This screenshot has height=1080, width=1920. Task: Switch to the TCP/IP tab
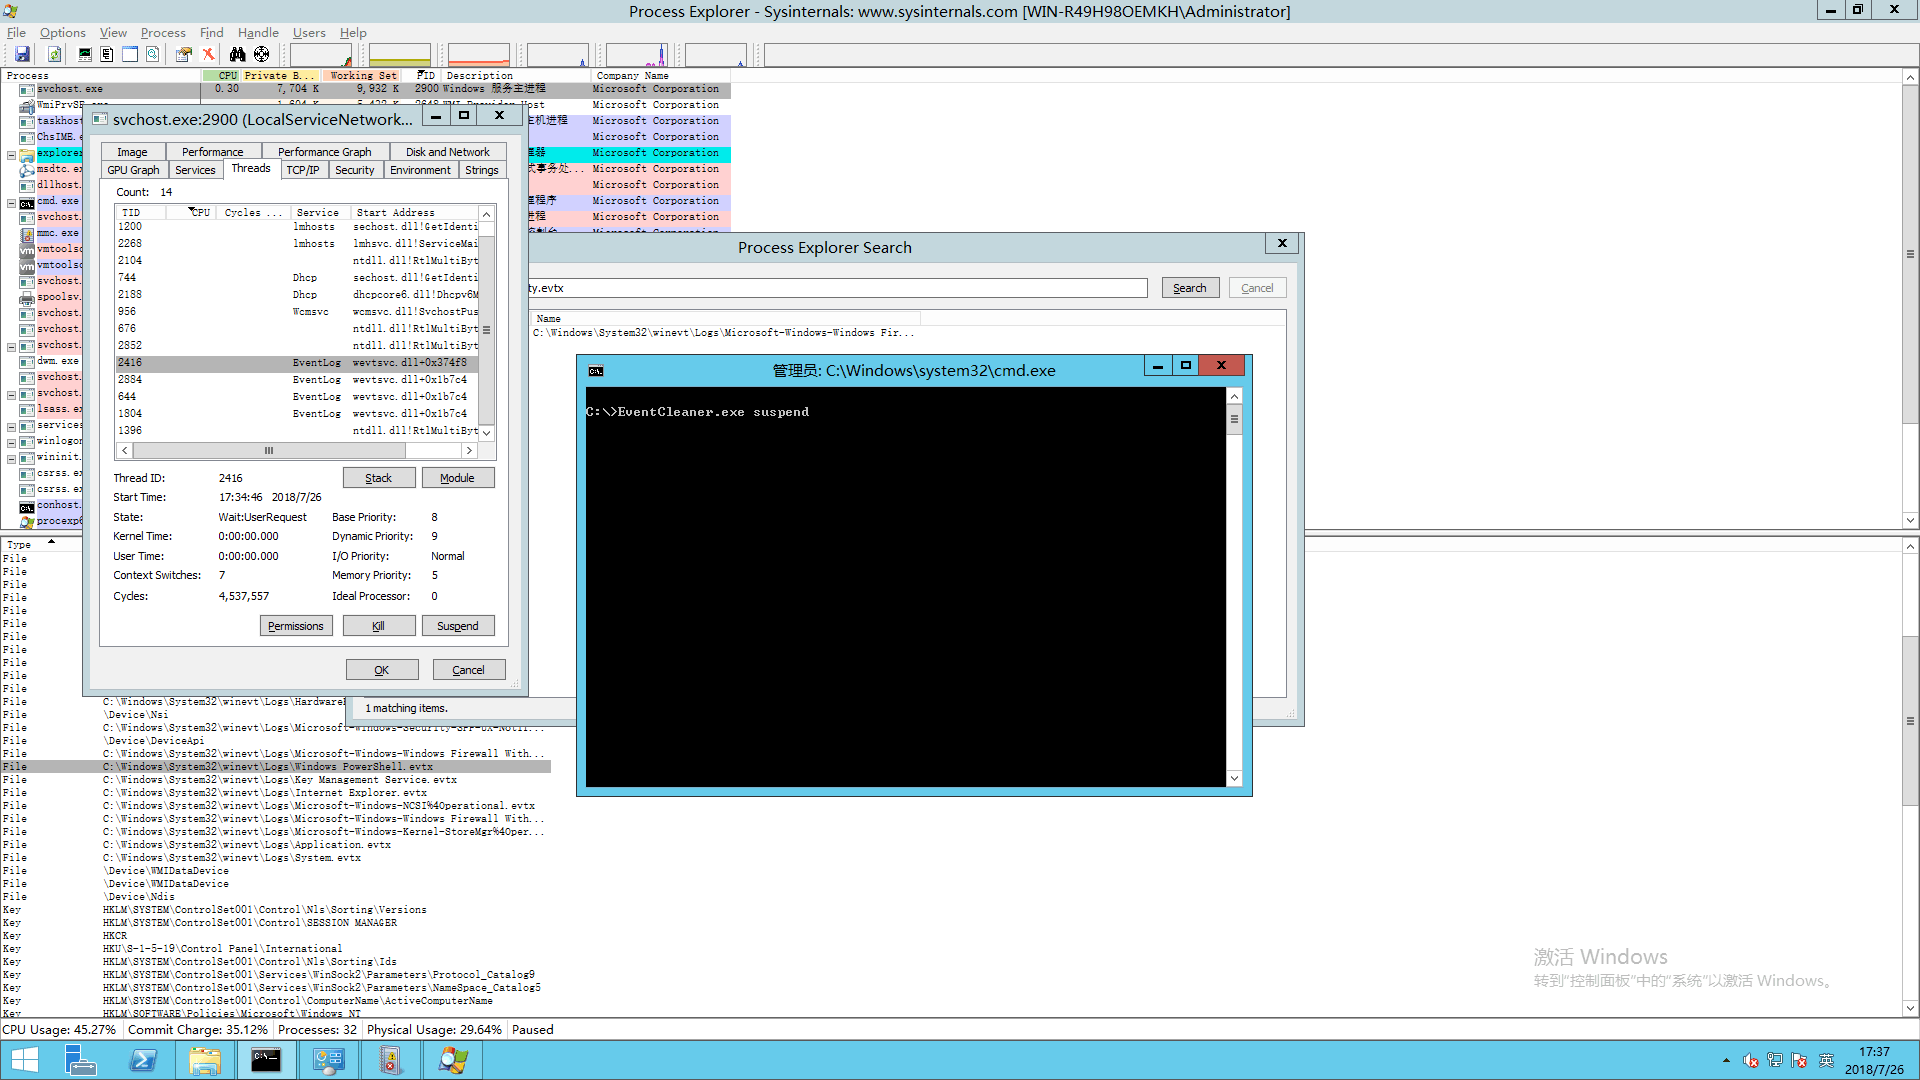(302, 170)
